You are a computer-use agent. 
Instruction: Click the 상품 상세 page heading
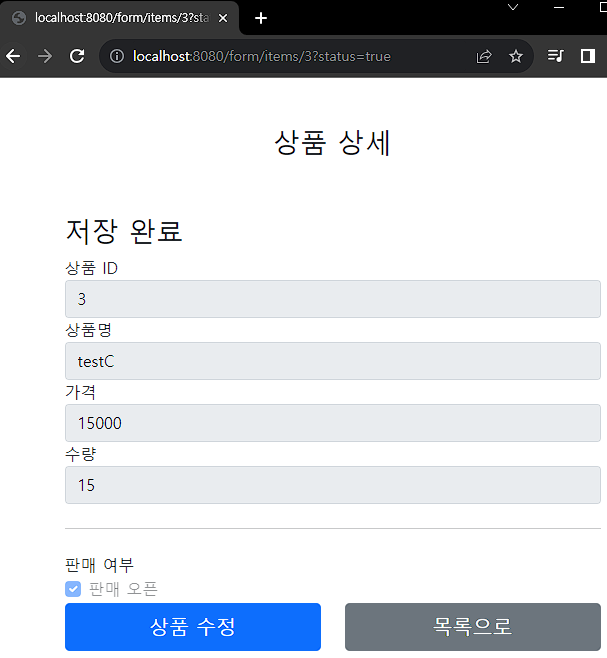pyautogui.click(x=332, y=143)
